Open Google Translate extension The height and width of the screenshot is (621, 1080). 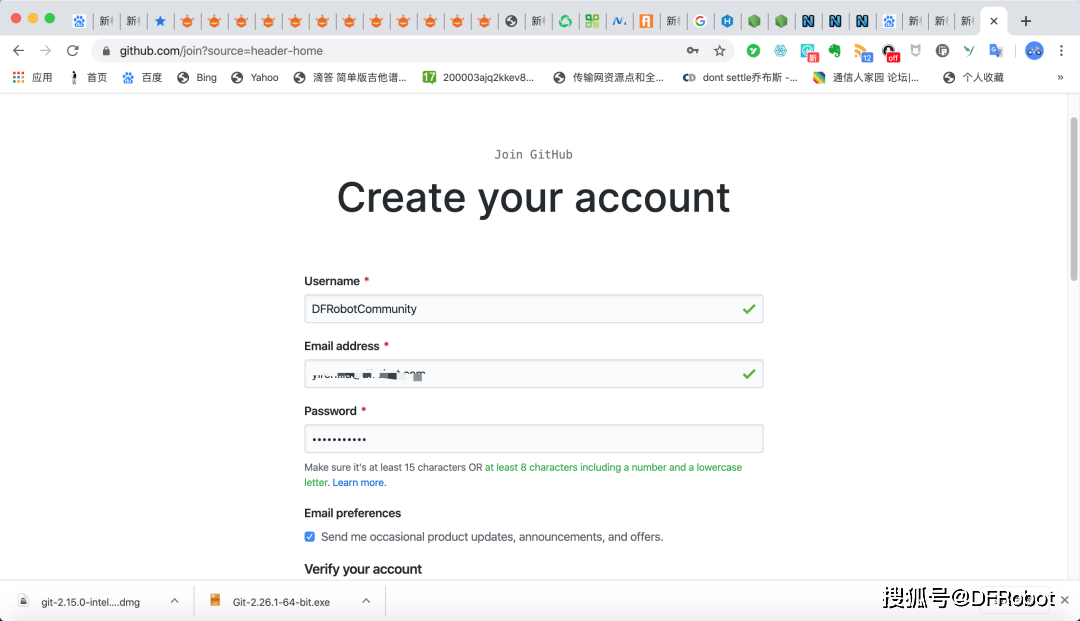coord(996,50)
